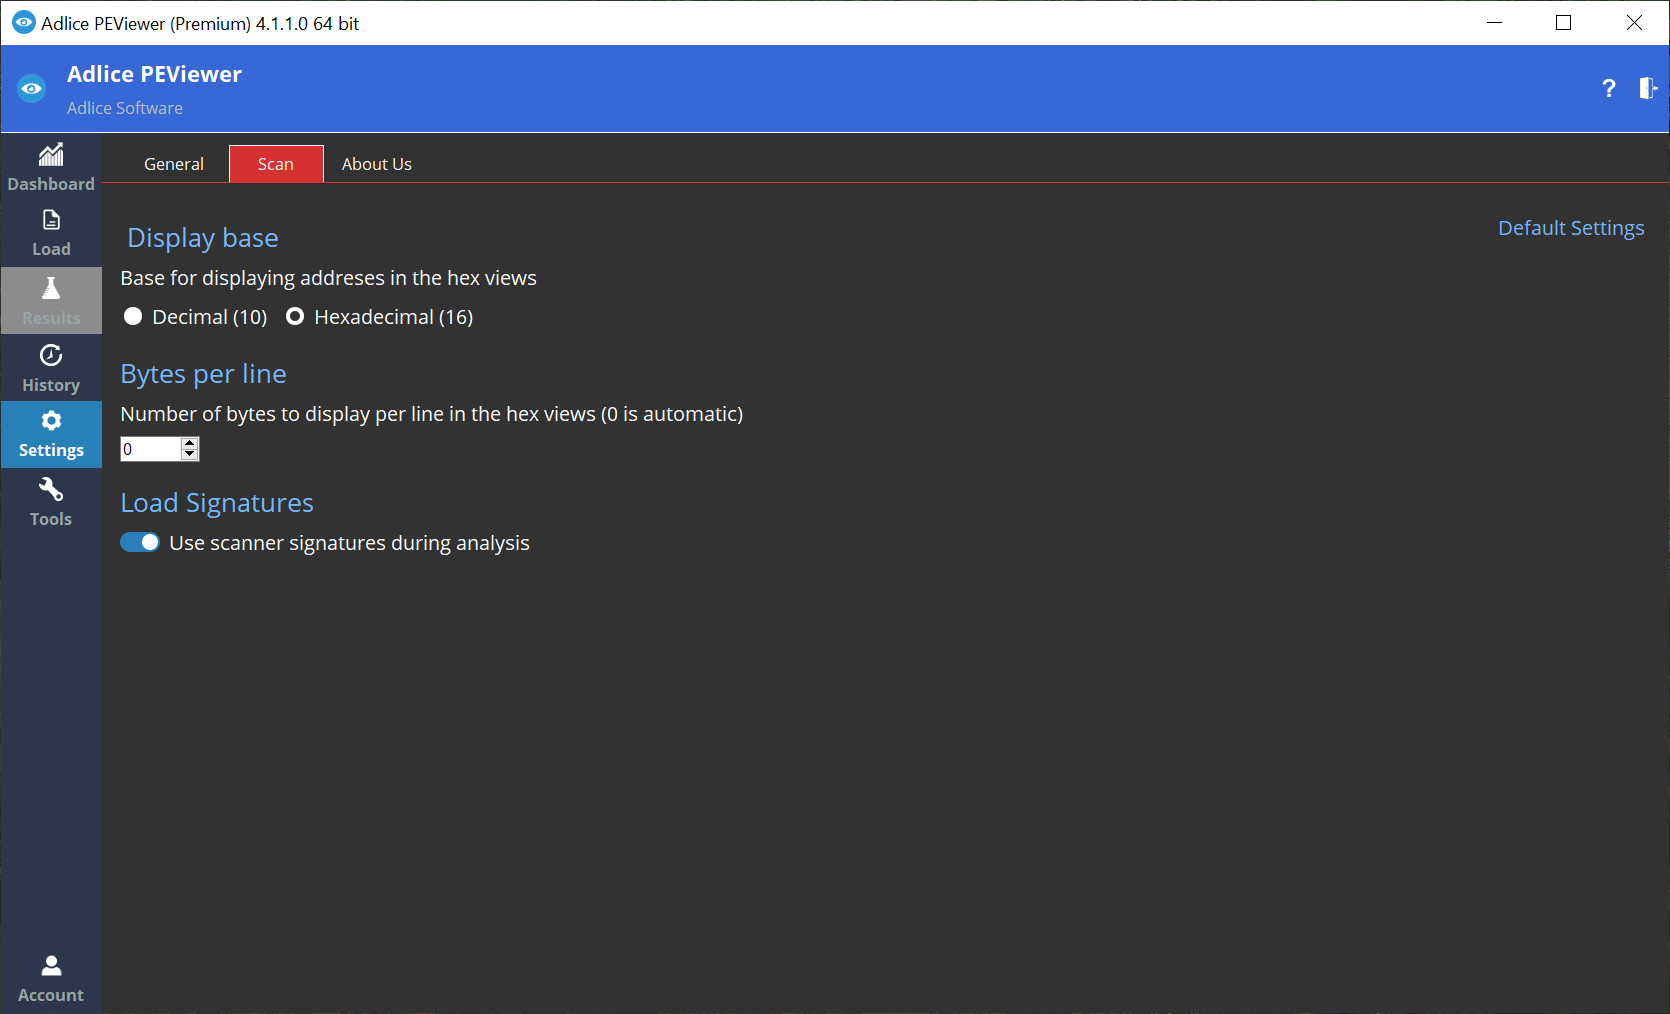
Task: Select the Settings gear icon
Action: coord(51,421)
